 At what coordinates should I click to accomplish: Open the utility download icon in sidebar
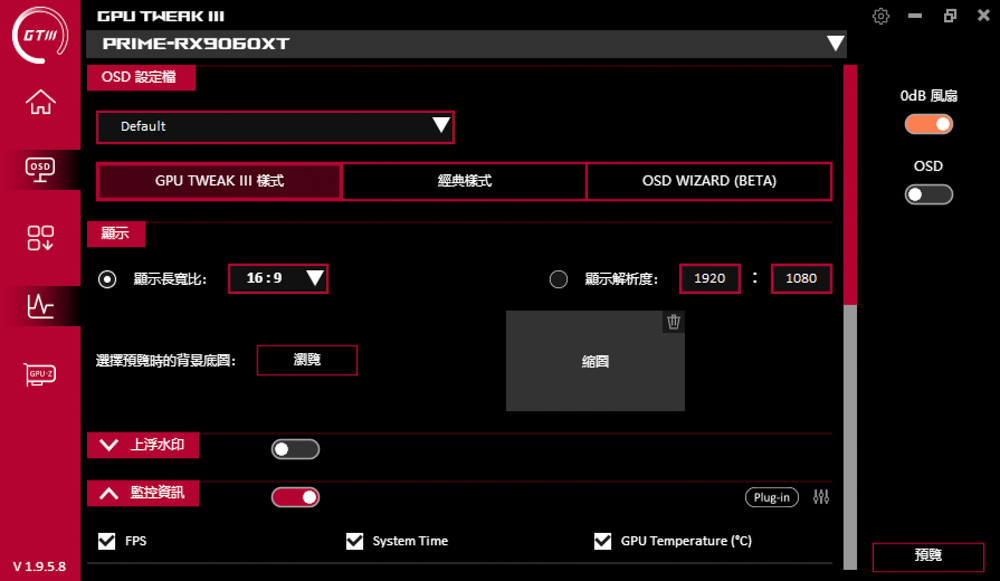point(40,238)
